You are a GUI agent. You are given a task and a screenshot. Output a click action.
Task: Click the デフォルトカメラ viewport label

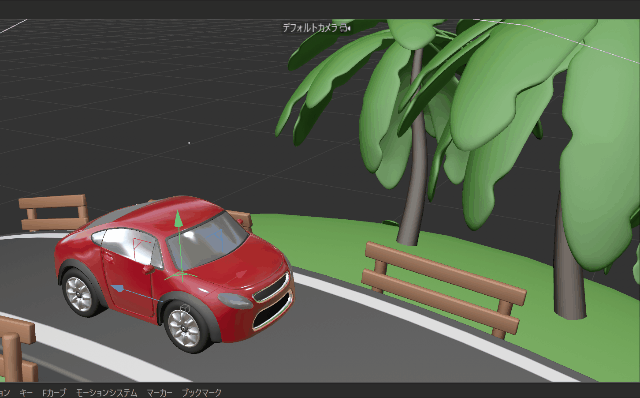point(310,28)
